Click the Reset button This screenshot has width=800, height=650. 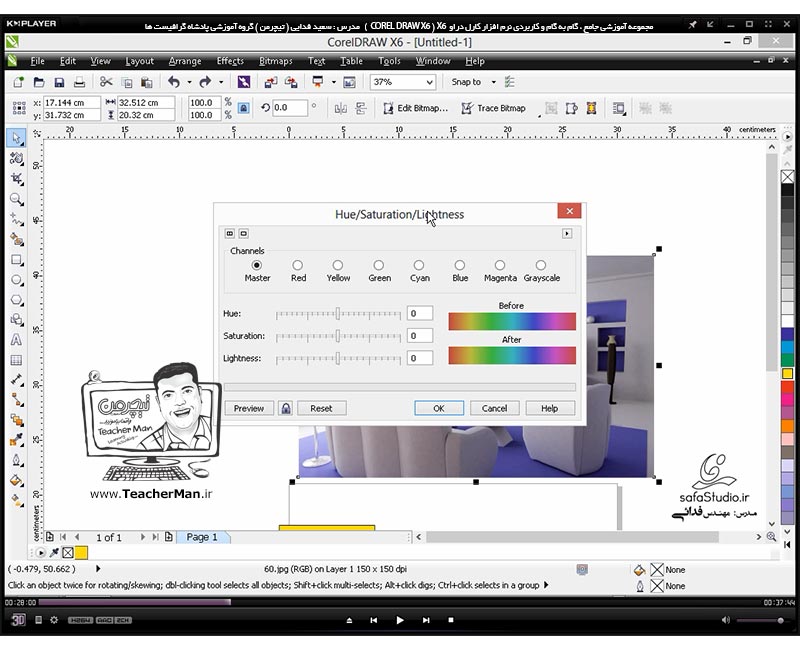click(321, 408)
